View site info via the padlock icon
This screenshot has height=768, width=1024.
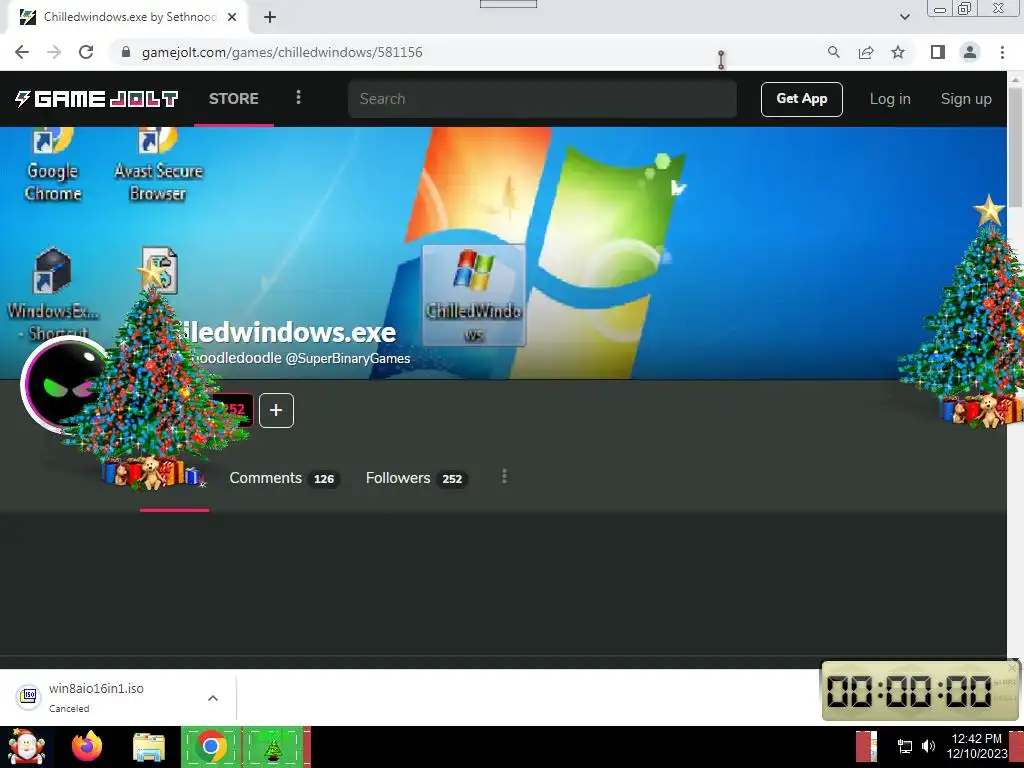(126, 52)
